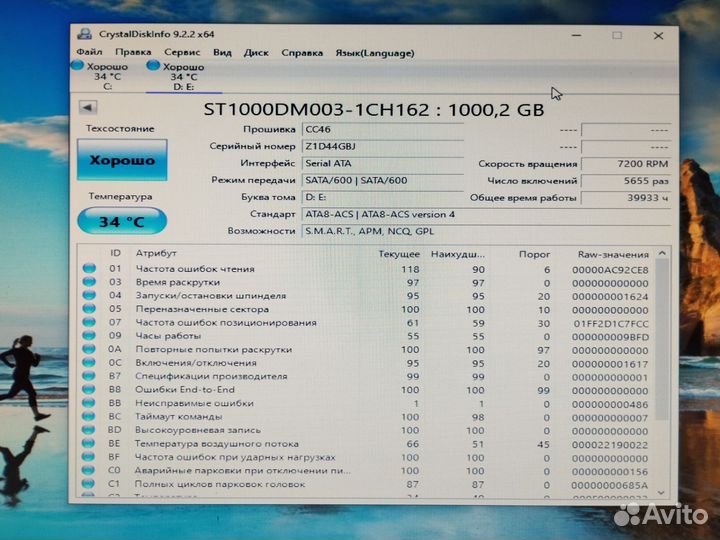Click the status icon for attribute B8
Viewport: 720px width, 540px height.
(89, 389)
